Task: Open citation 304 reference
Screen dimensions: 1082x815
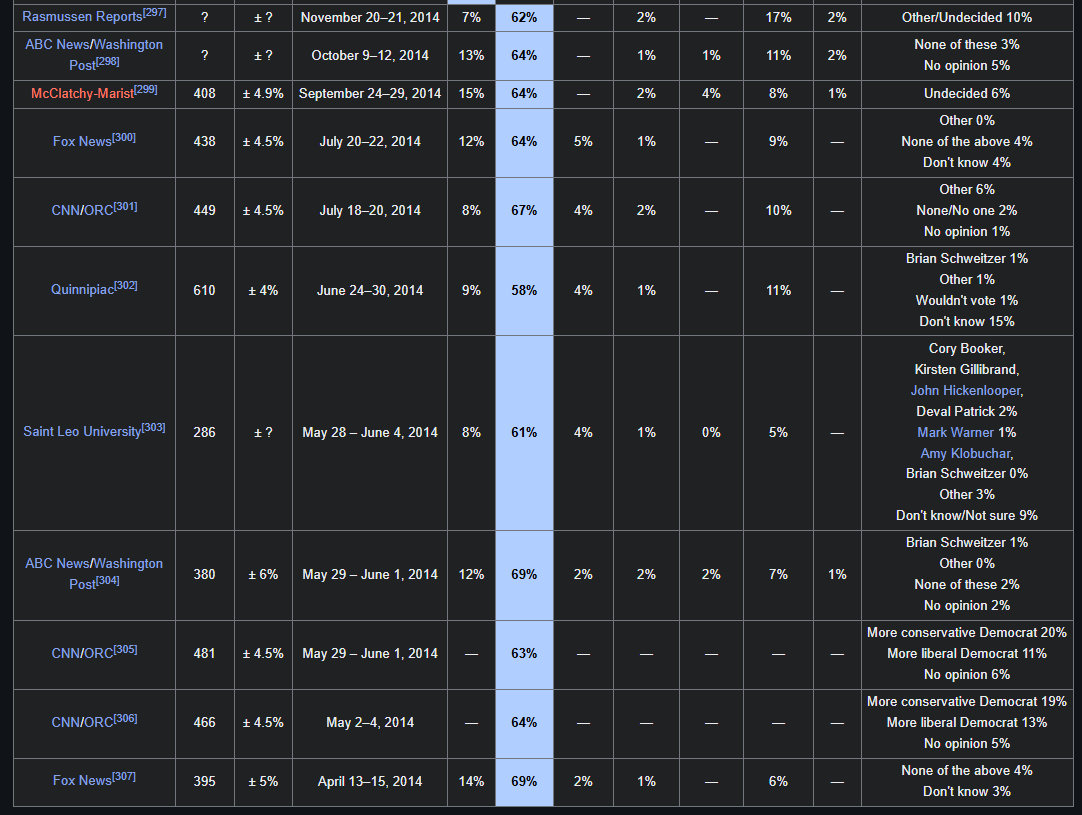Action: pyautogui.click(x=108, y=581)
